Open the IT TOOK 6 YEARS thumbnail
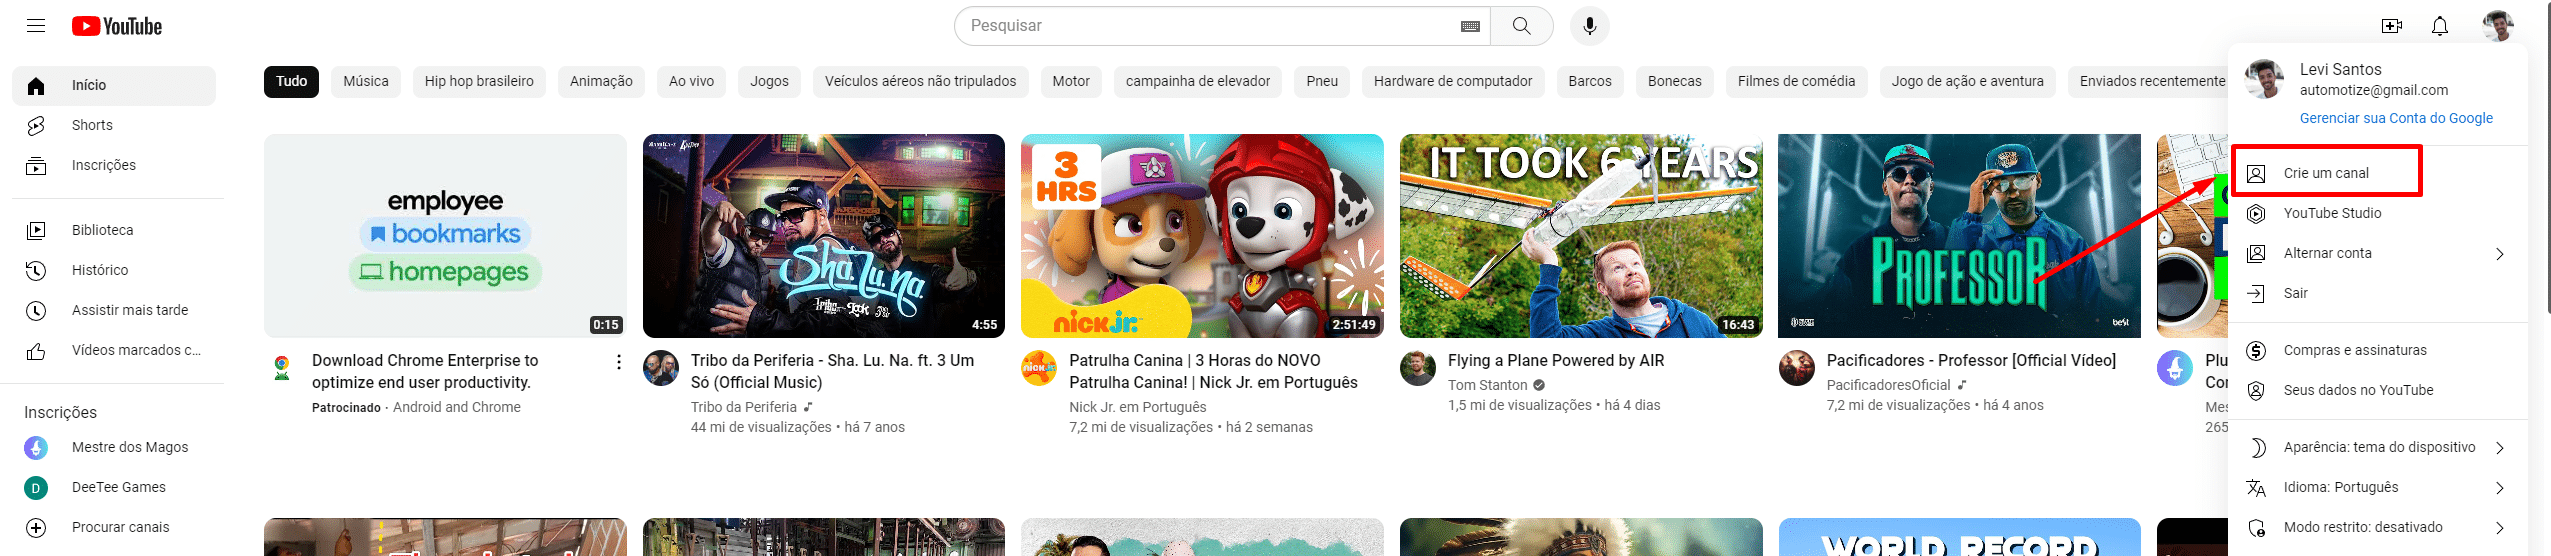The width and height of the screenshot is (2551, 556). (x=1581, y=236)
